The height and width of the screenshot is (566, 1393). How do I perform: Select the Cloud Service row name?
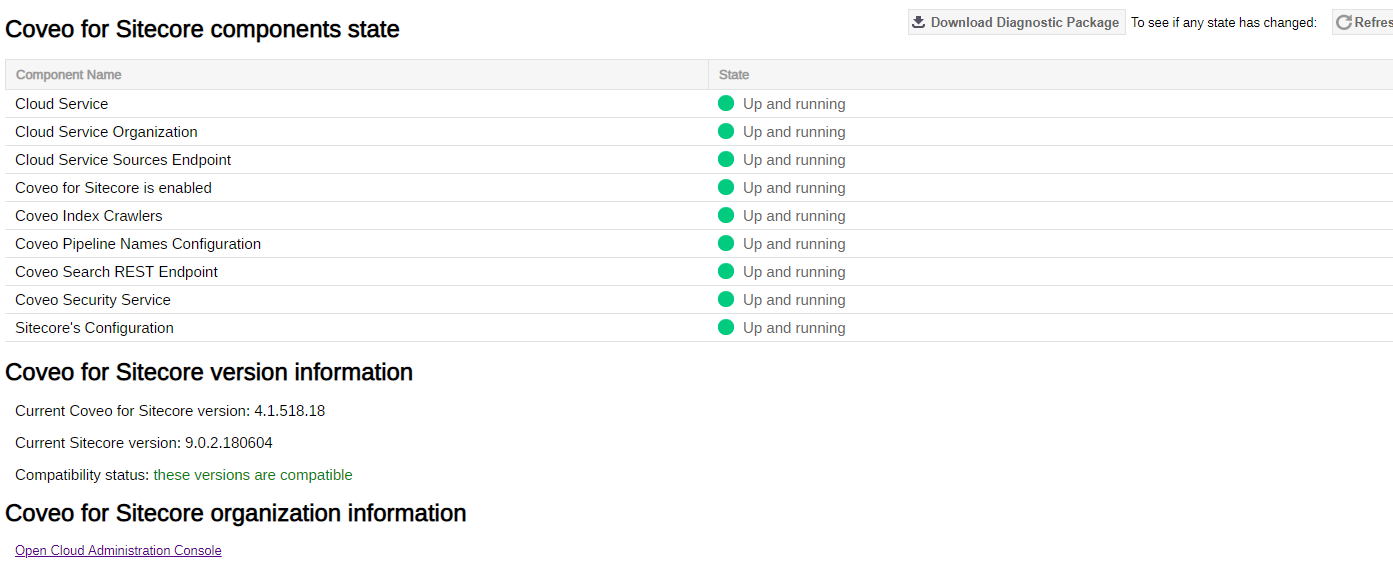(62, 104)
